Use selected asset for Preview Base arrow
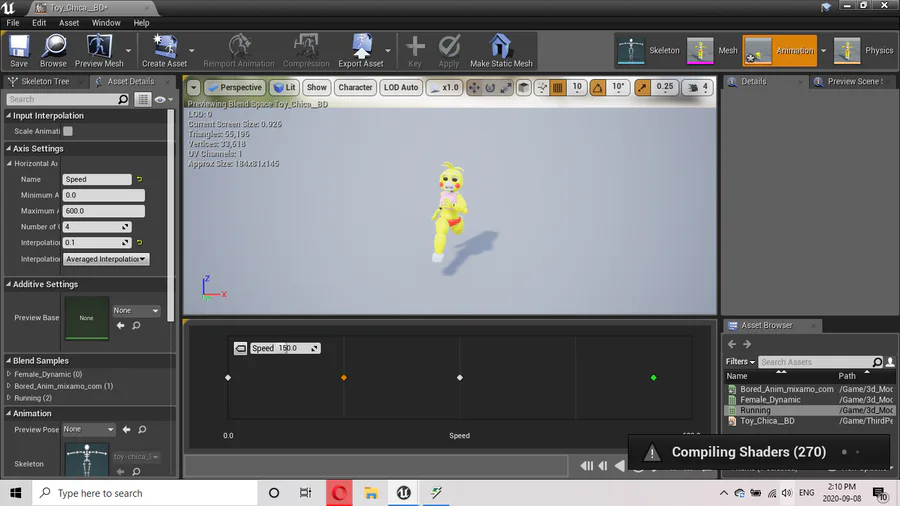The image size is (900, 506). click(x=121, y=325)
